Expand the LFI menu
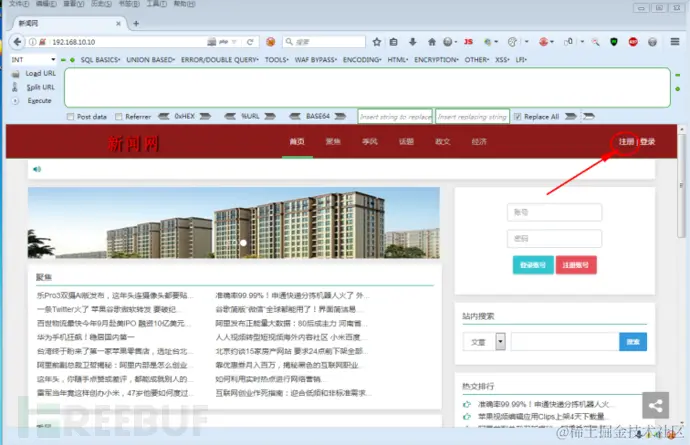Viewport: 690px width, 445px height. [521, 60]
